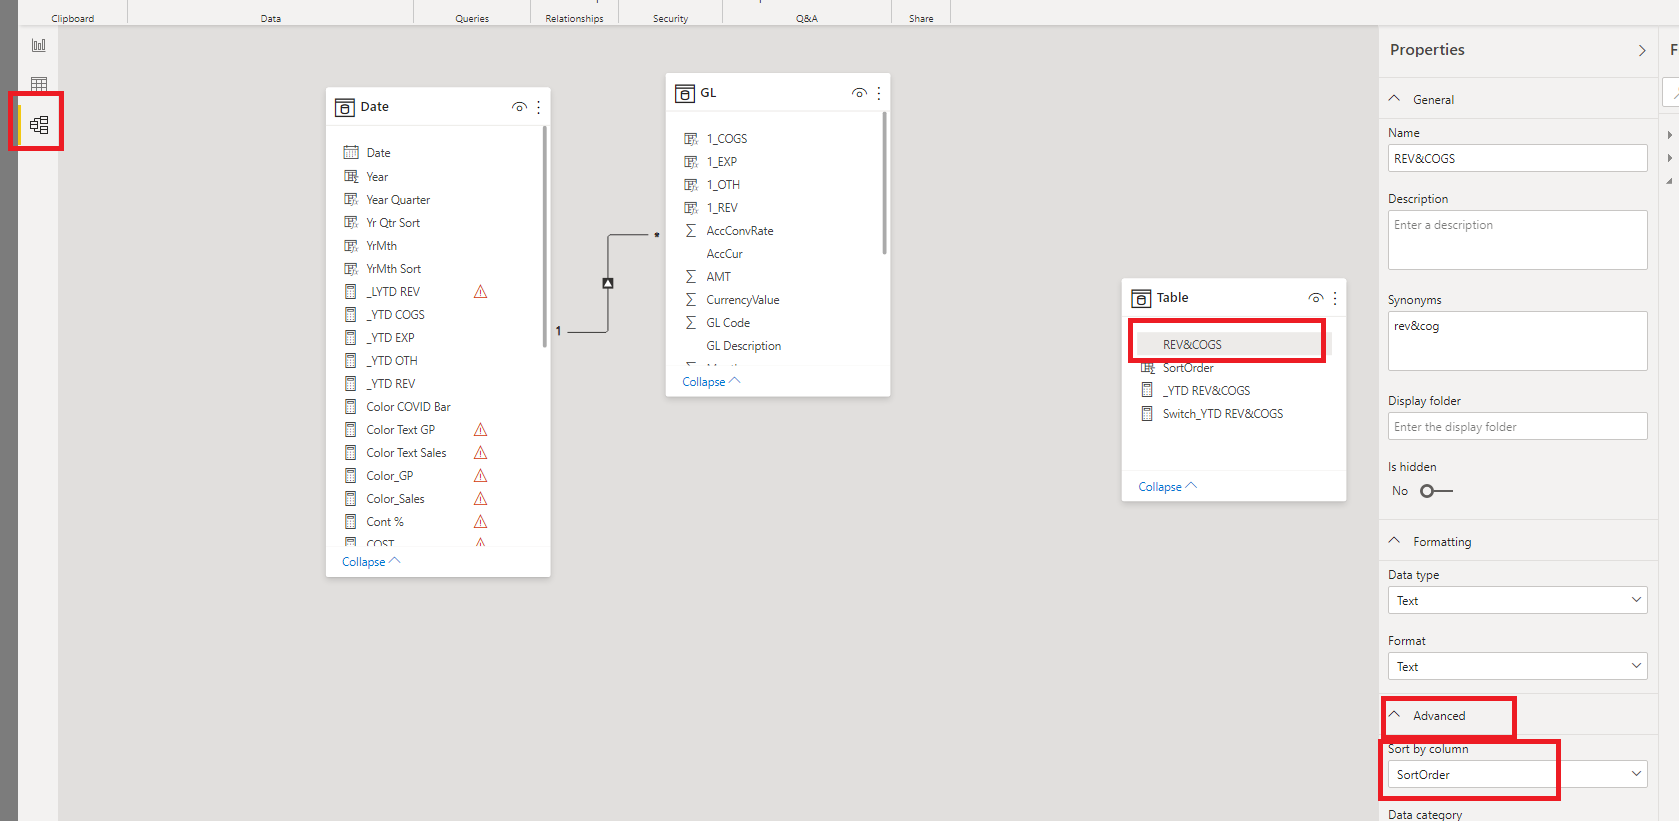This screenshot has width=1679, height=821.
Task: Collapse the Advanced section
Action: point(1394,715)
